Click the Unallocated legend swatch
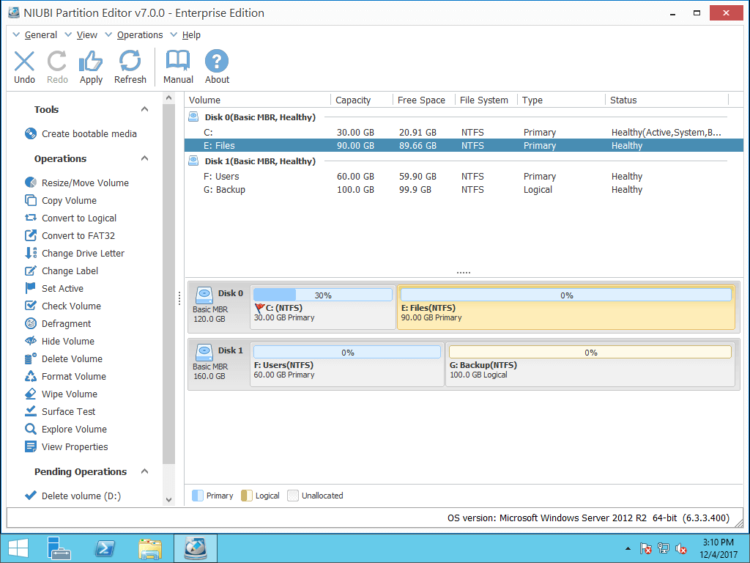The width and height of the screenshot is (750, 563). click(x=293, y=496)
